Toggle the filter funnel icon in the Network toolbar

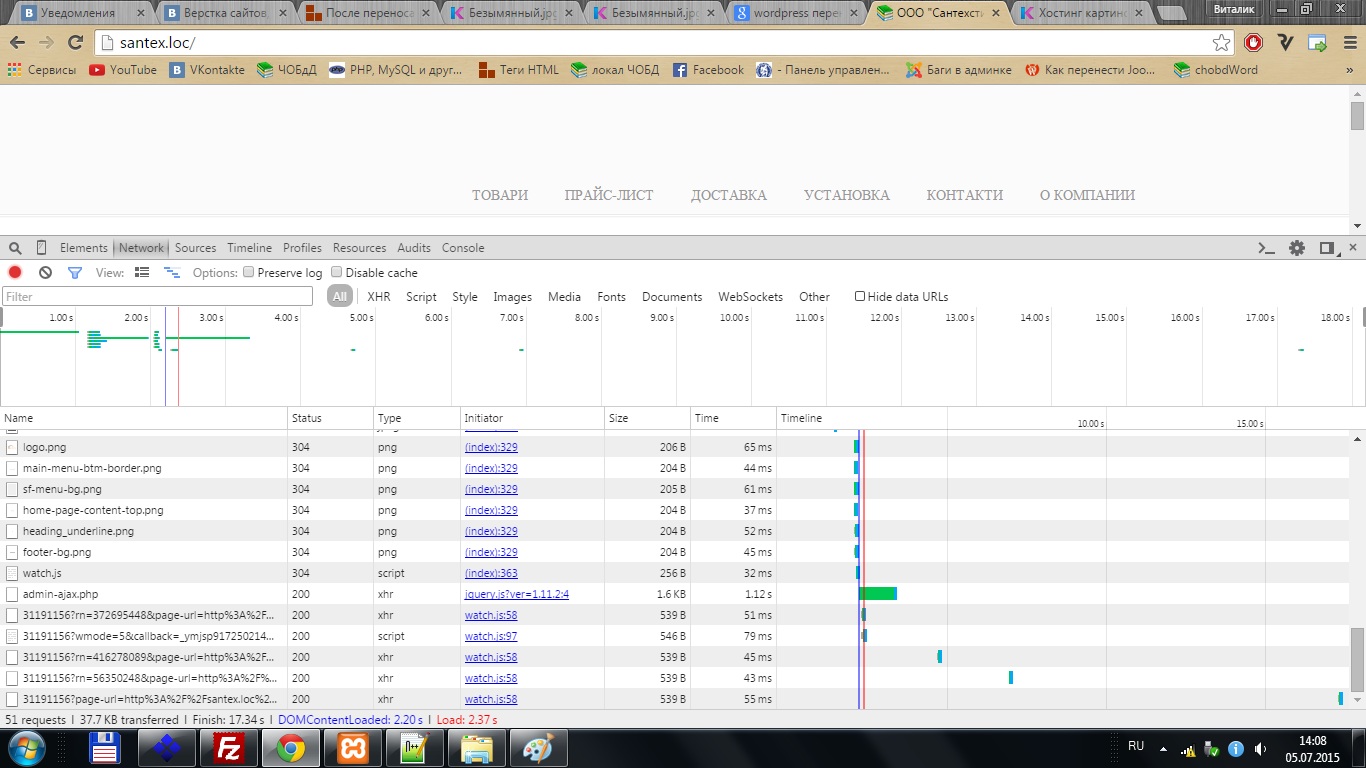pos(74,272)
